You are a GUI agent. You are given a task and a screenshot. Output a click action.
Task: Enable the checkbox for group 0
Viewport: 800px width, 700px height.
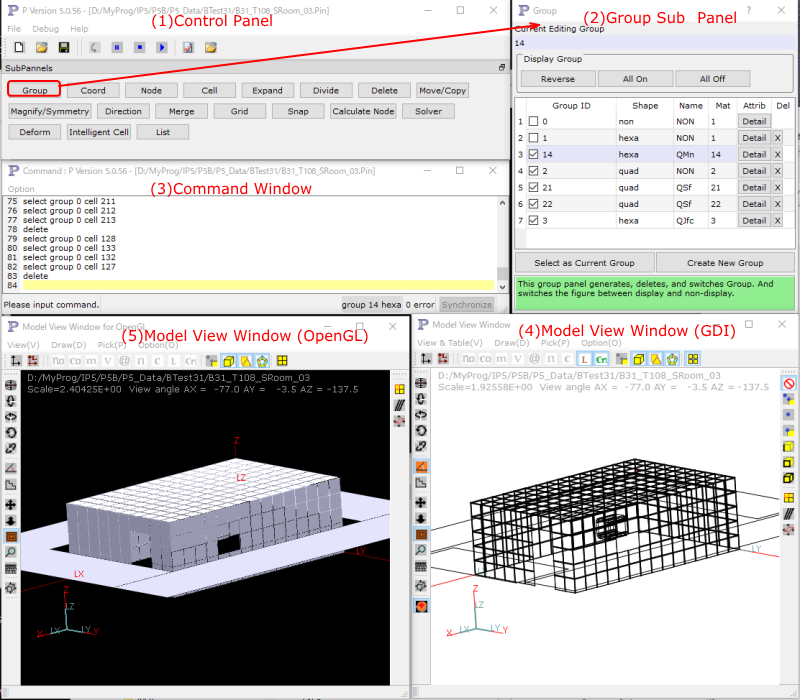click(x=533, y=121)
